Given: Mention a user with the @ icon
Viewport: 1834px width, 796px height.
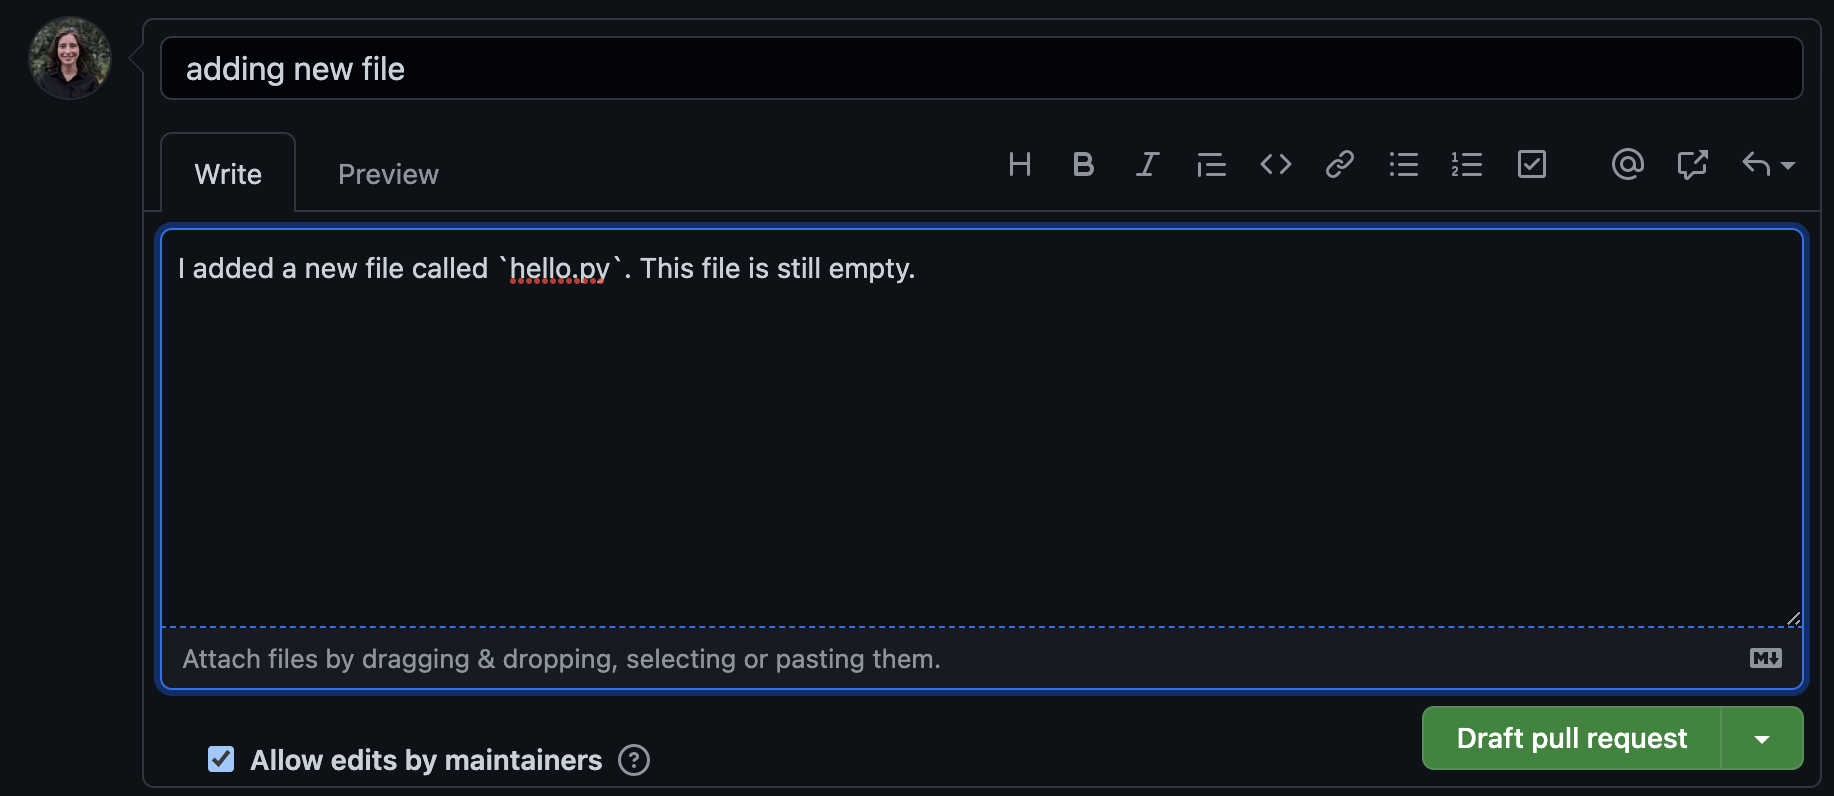Looking at the screenshot, I should tap(1627, 164).
